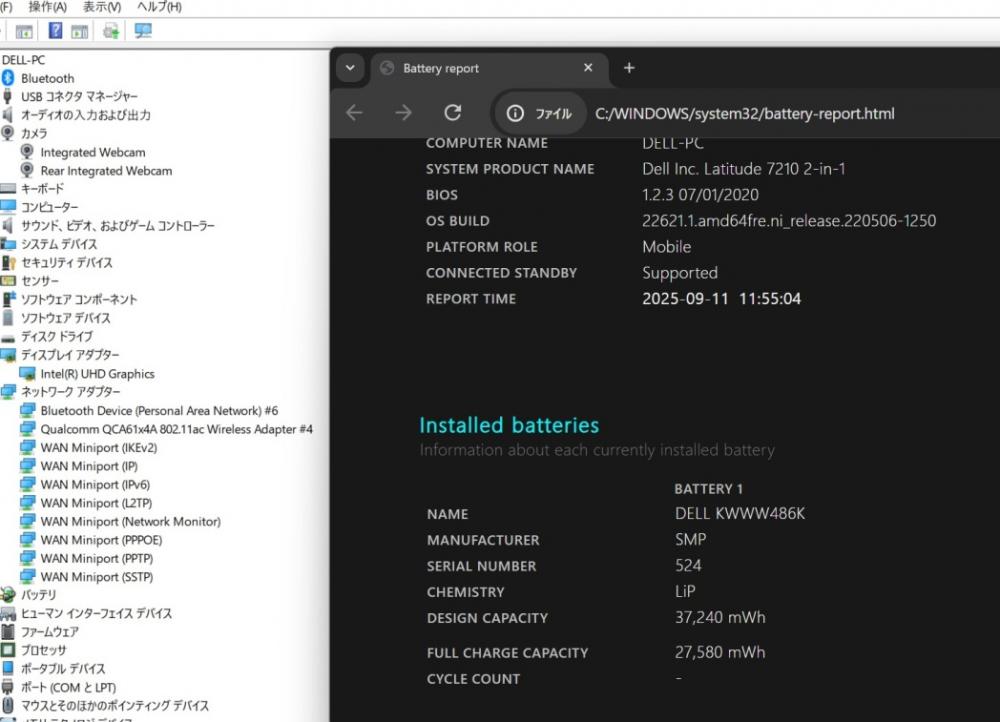1000x722 pixels.
Task: Click the オーディオの入力および出力 speaker icon
Action: [x=8, y=115]
